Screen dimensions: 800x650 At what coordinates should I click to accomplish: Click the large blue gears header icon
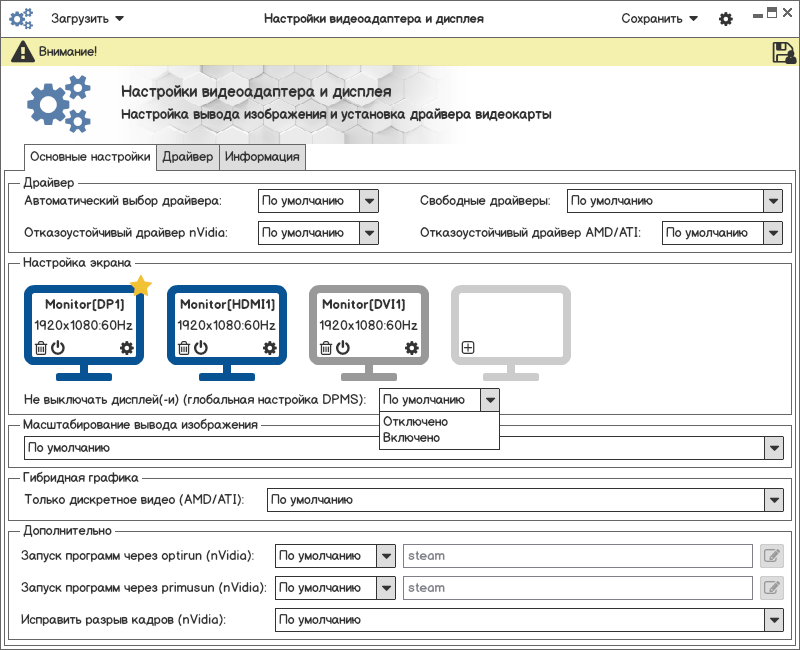pos(59,104)
